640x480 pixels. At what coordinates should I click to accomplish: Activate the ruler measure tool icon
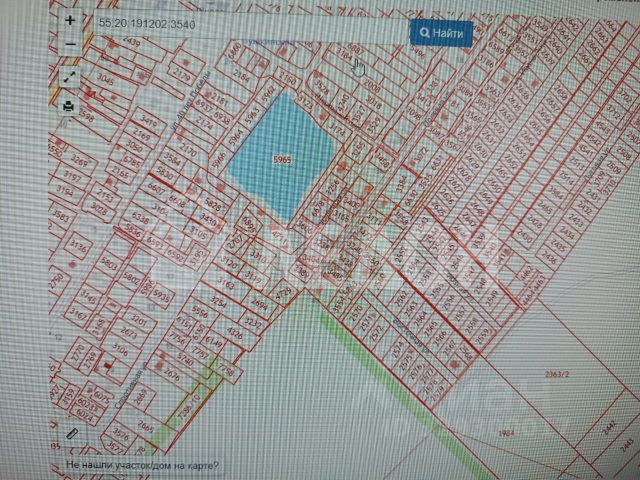click(x=72, y=433)
